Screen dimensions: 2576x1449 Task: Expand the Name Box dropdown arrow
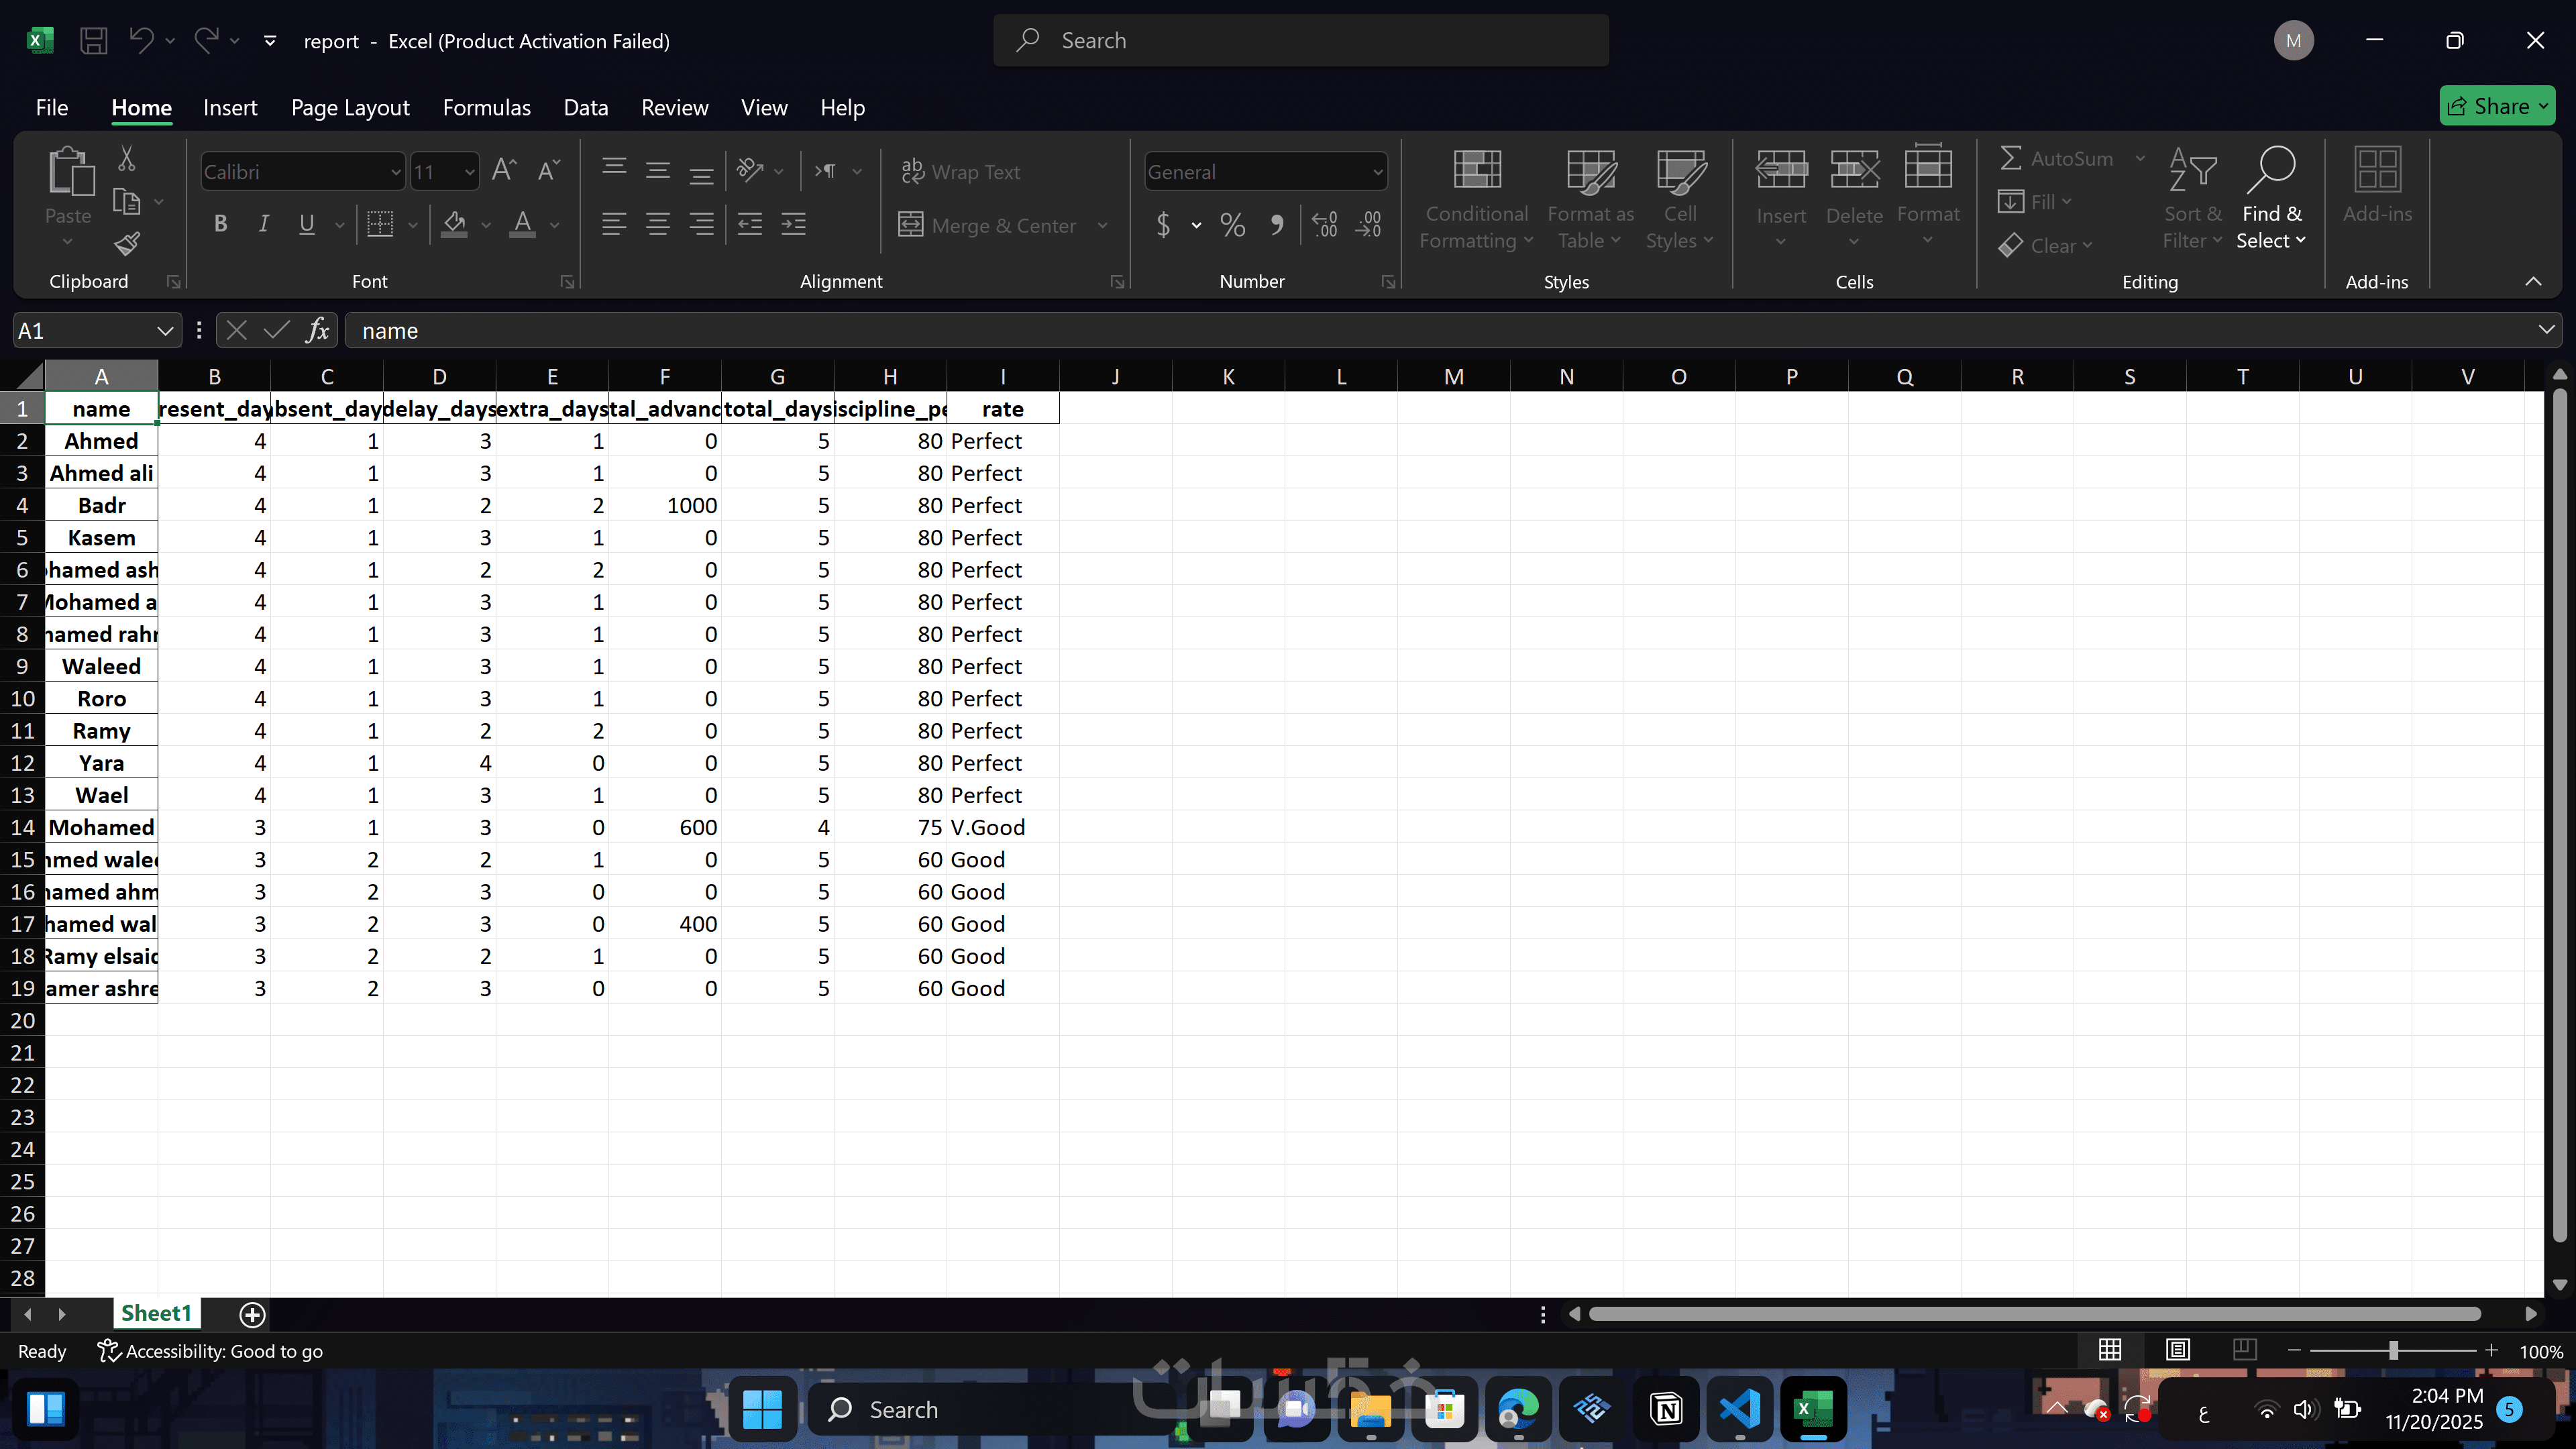click(x=165, y=331)
